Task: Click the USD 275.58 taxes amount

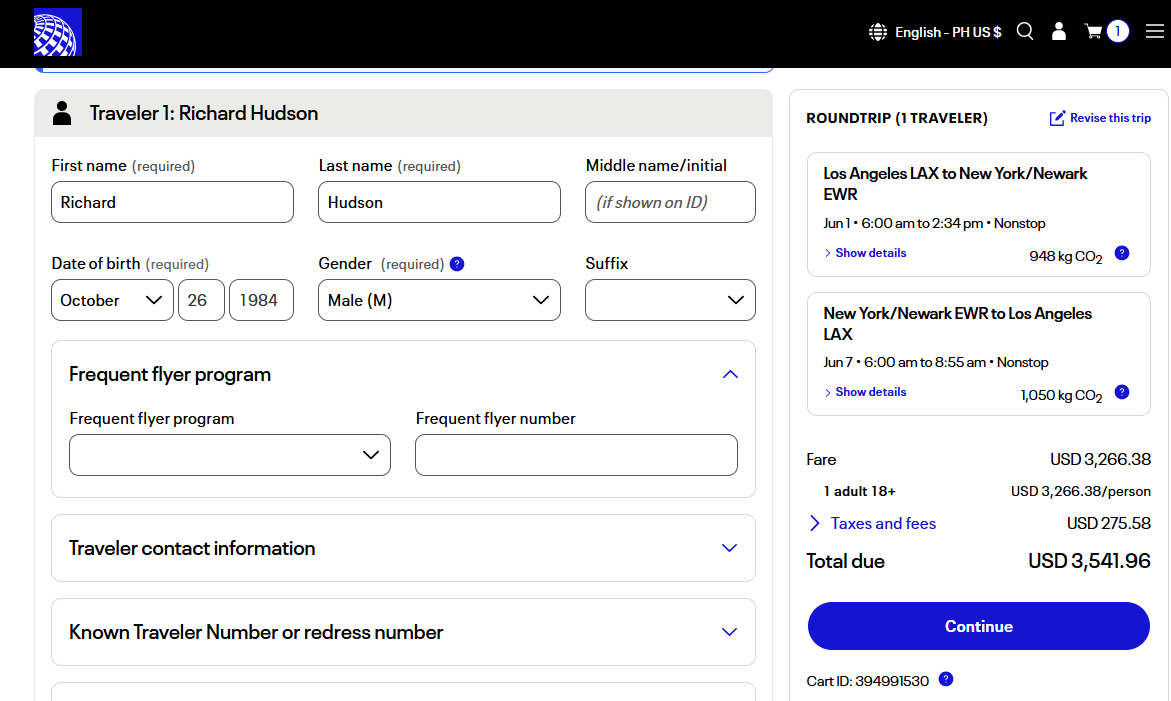Action: click(x=1108, y=523)
